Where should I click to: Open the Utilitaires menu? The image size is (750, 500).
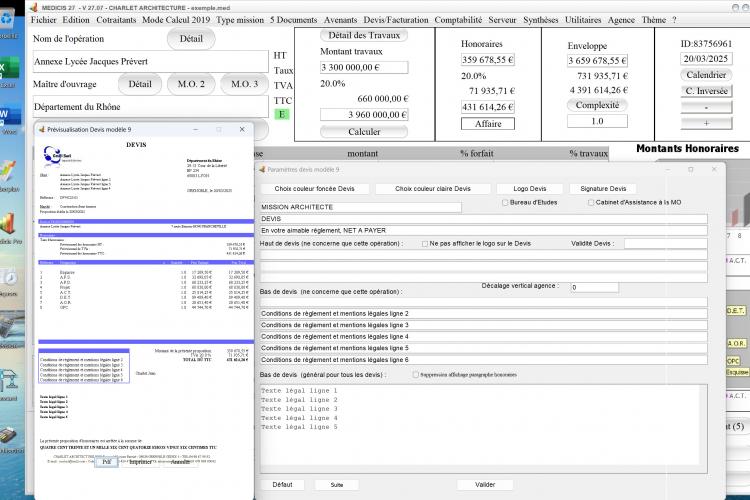(x=583, y=20)
